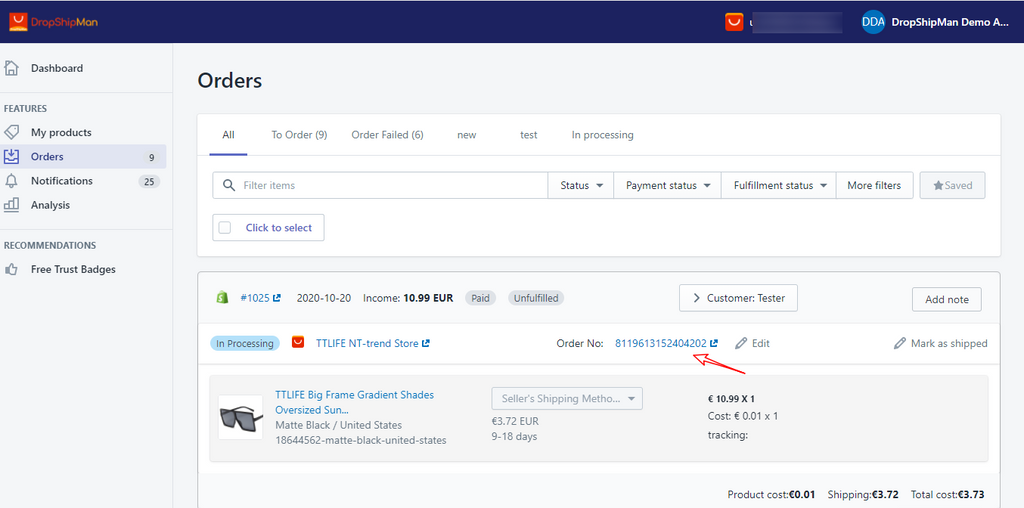This screenshot has height=508, width=1024.
Task: Open TTLIFE NT-trend Store link
Action: pos(367,343)
